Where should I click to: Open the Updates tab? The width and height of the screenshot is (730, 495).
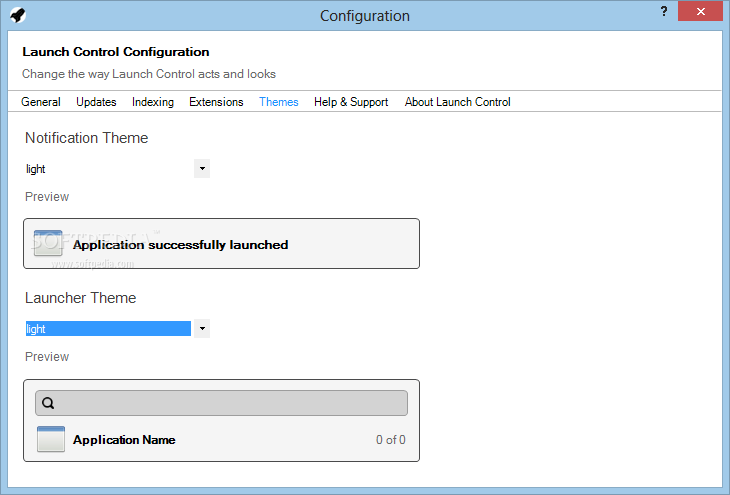(96, 102)
